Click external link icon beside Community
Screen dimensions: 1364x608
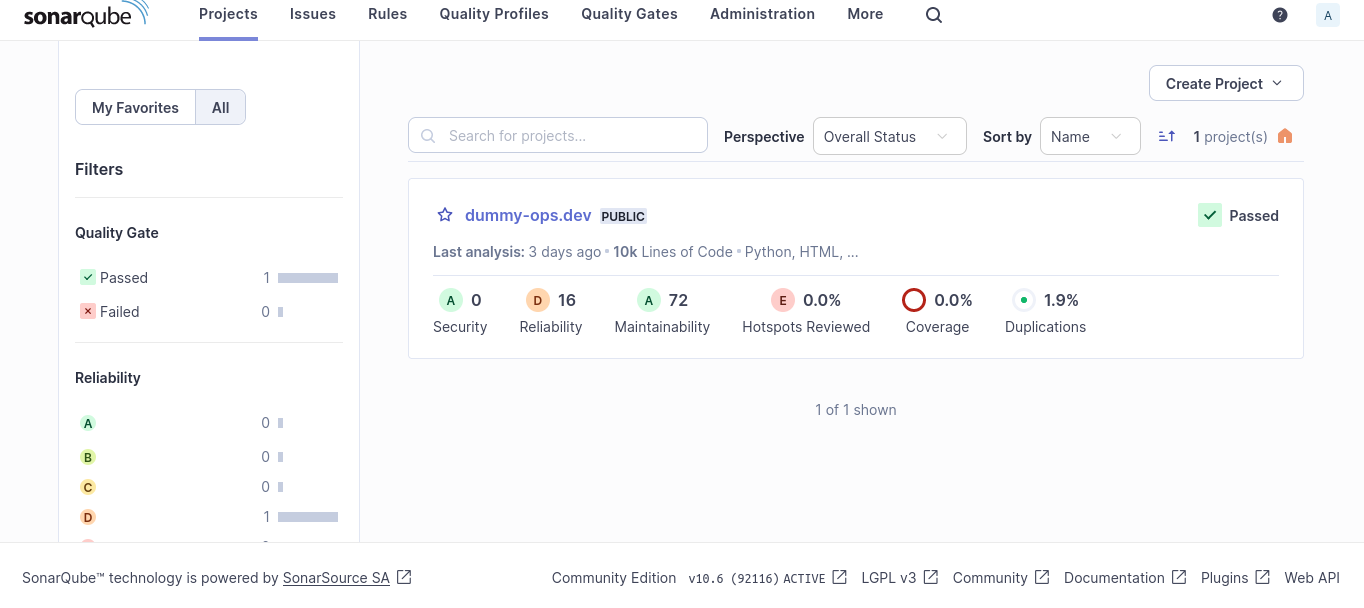1042,577
